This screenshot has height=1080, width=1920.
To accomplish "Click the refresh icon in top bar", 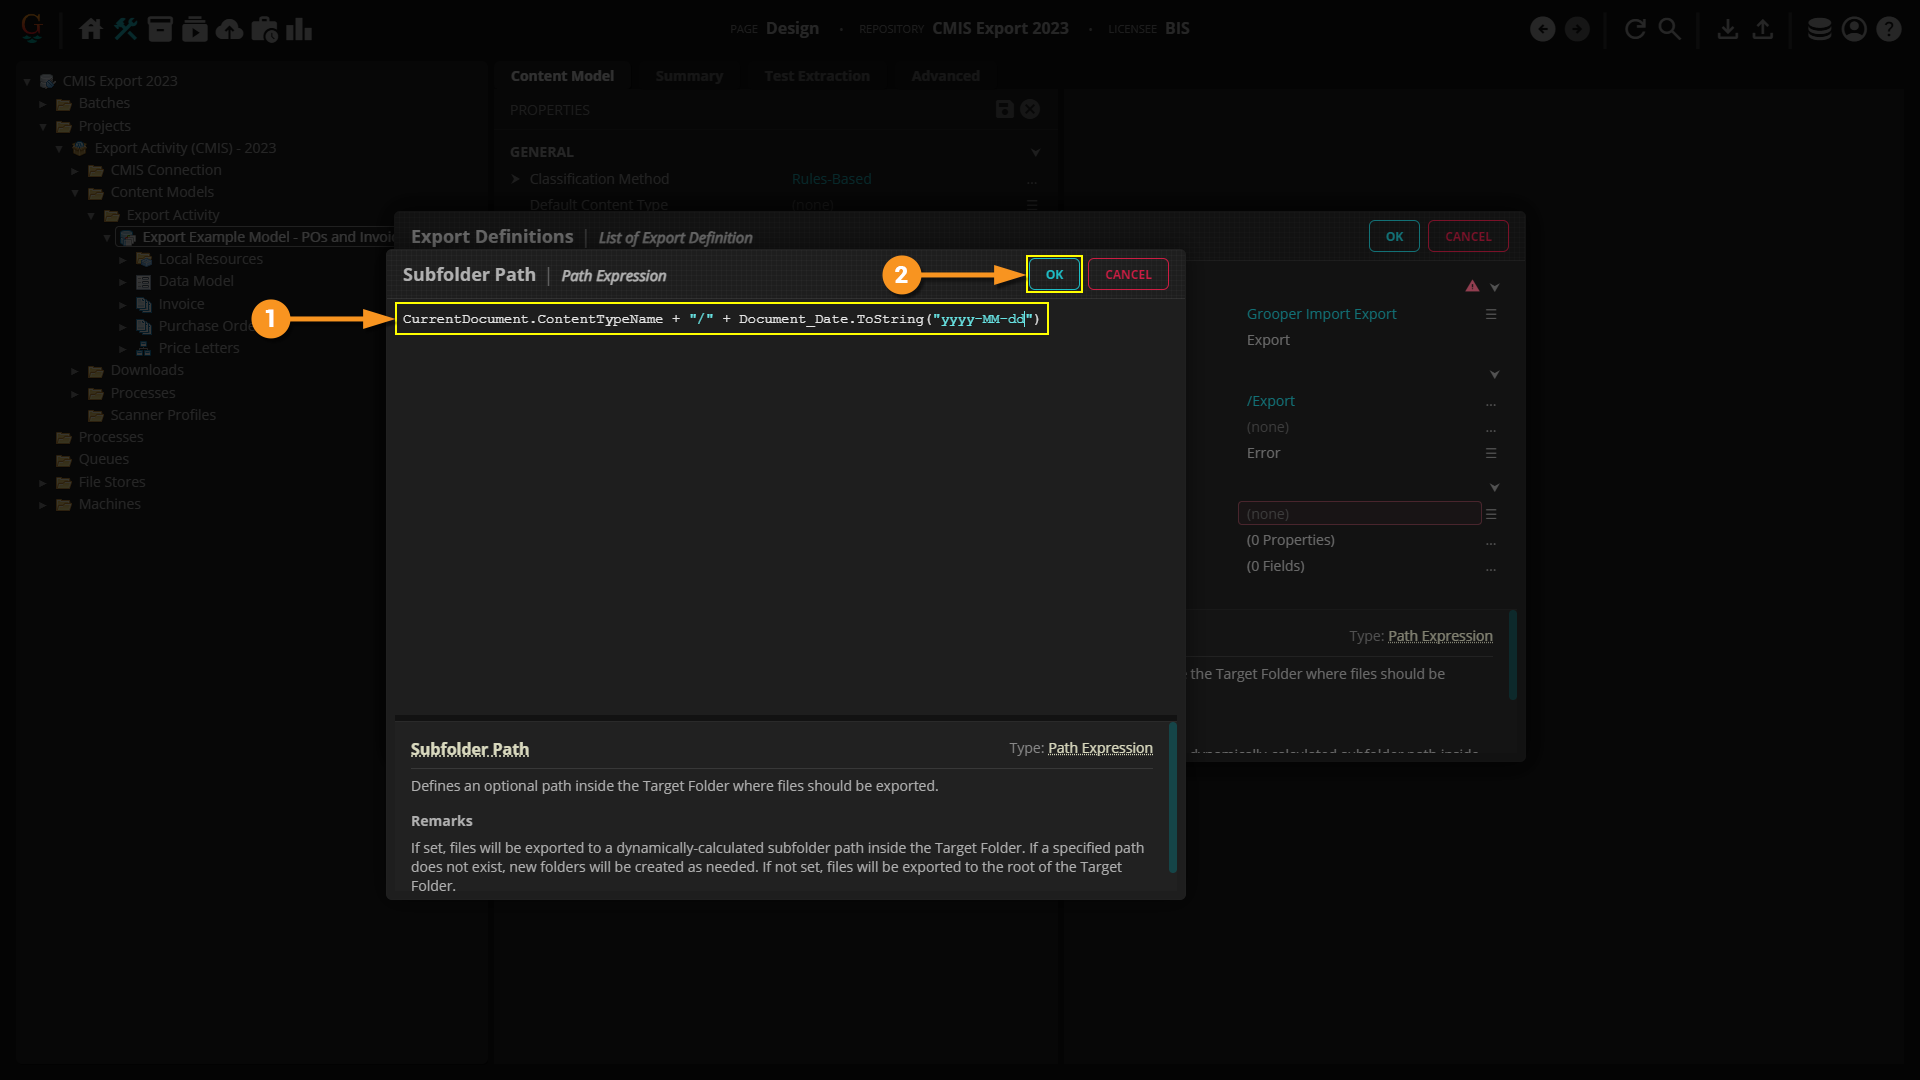I will [1635, 29].
